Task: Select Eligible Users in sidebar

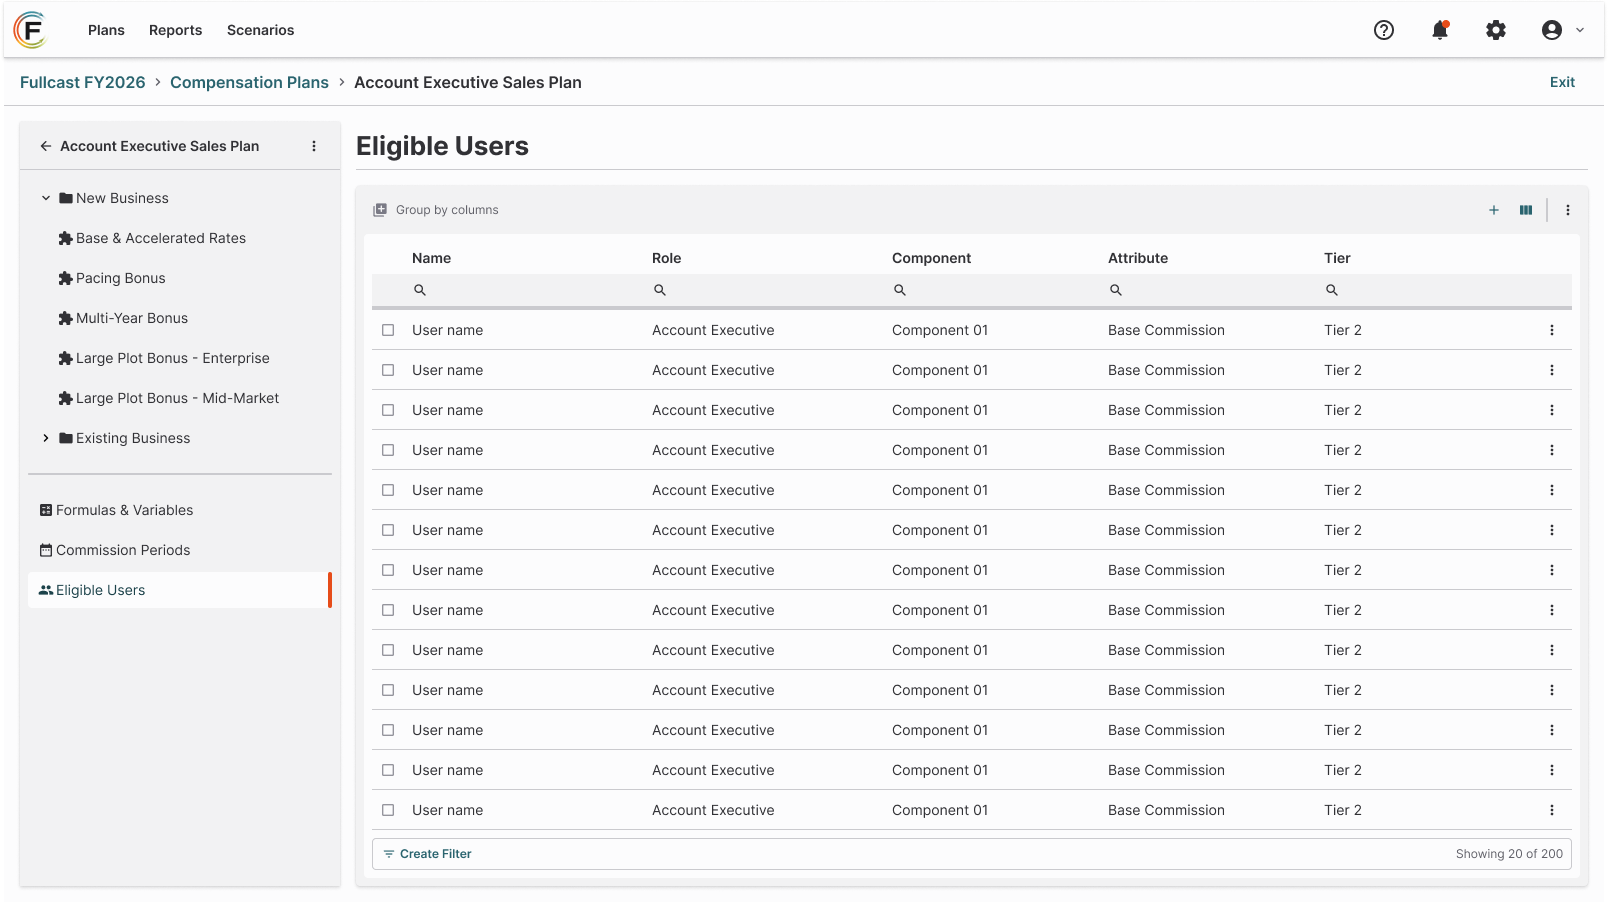Action: [180, 590]
